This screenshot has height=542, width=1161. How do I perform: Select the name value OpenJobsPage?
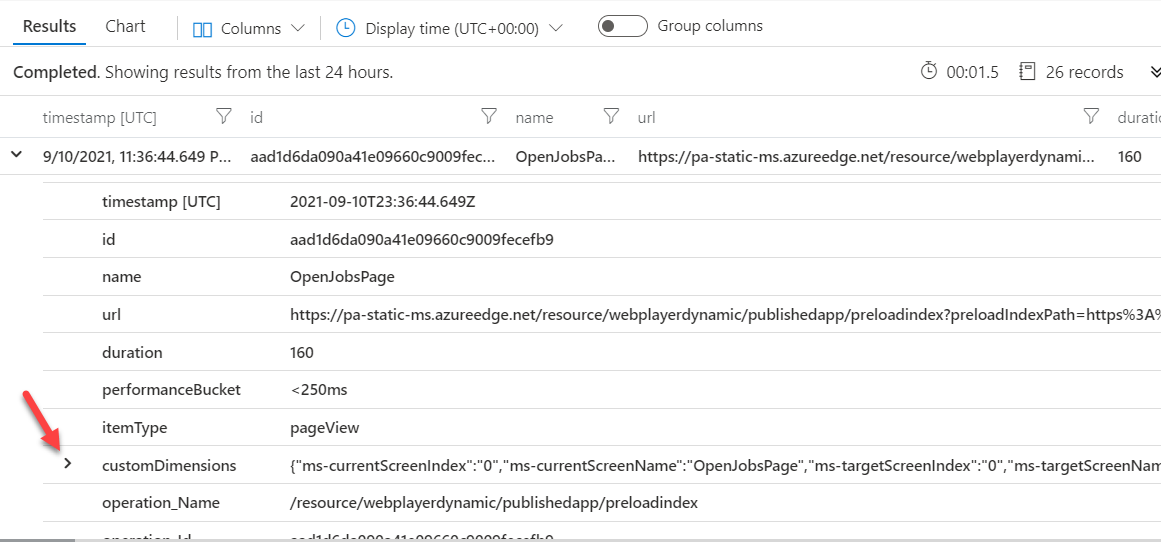[343, 278]
